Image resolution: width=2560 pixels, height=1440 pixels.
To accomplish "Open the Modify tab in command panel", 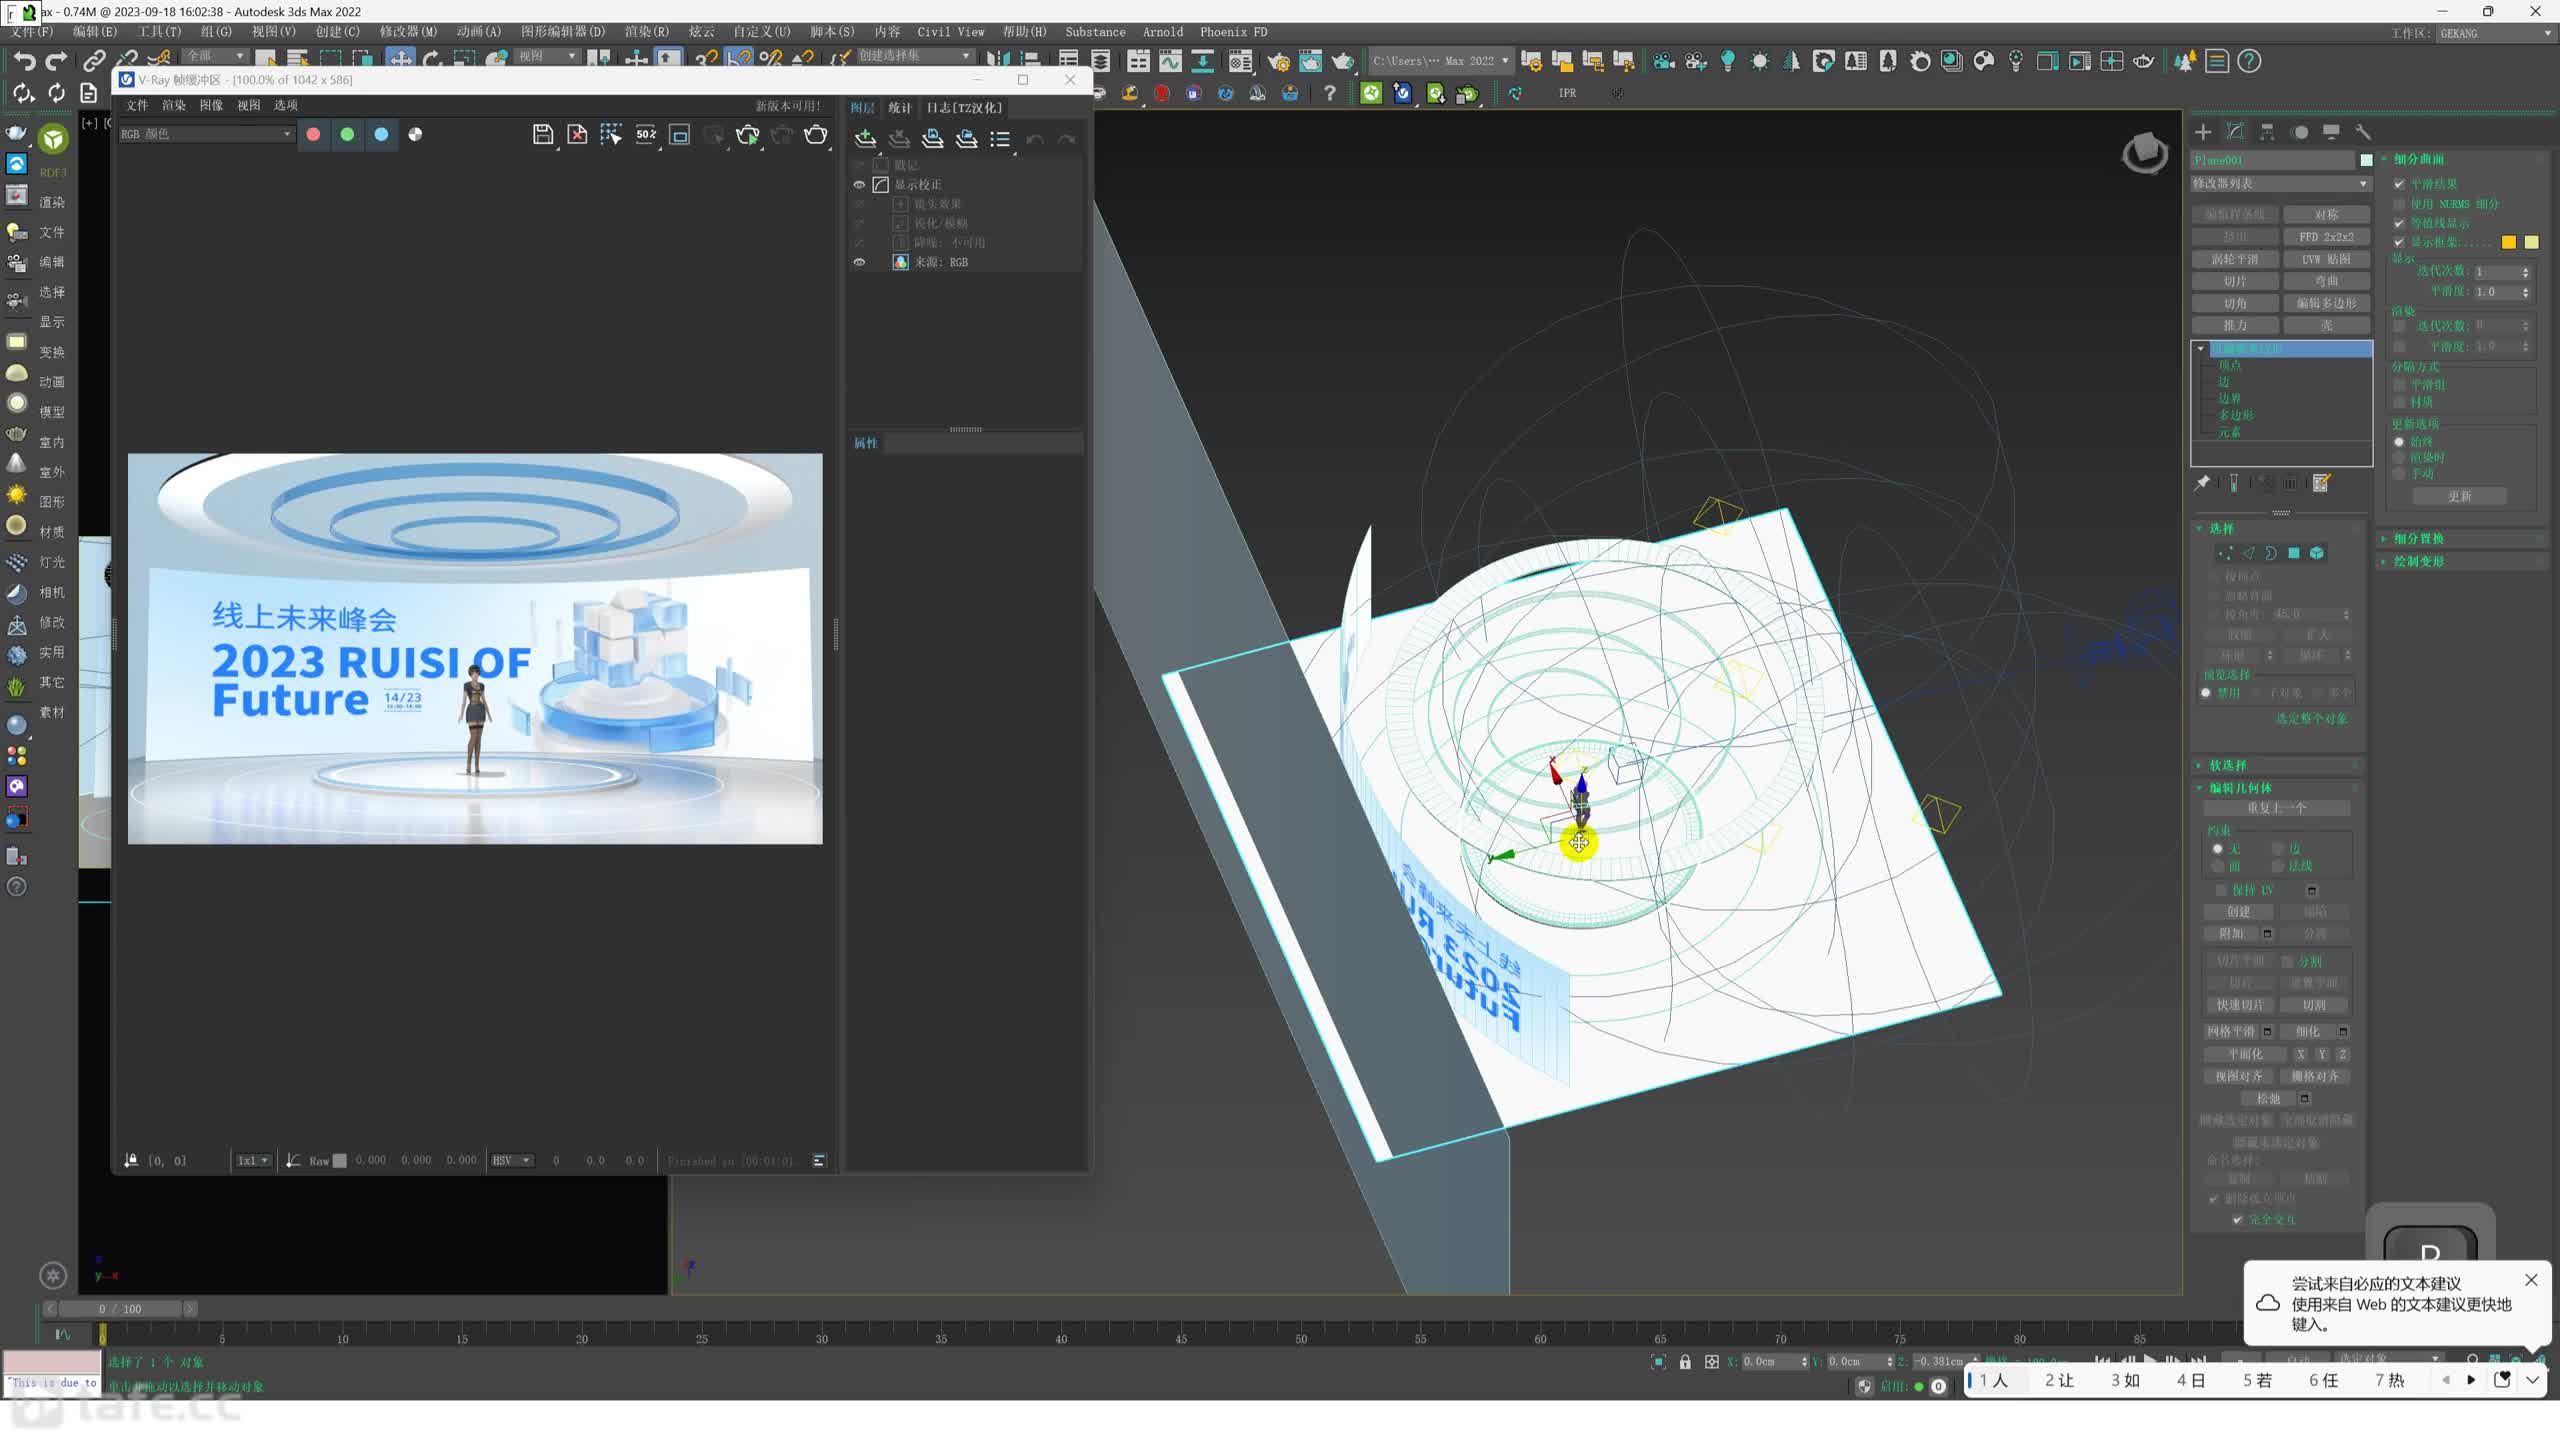I will click(x=2235, y=132).
